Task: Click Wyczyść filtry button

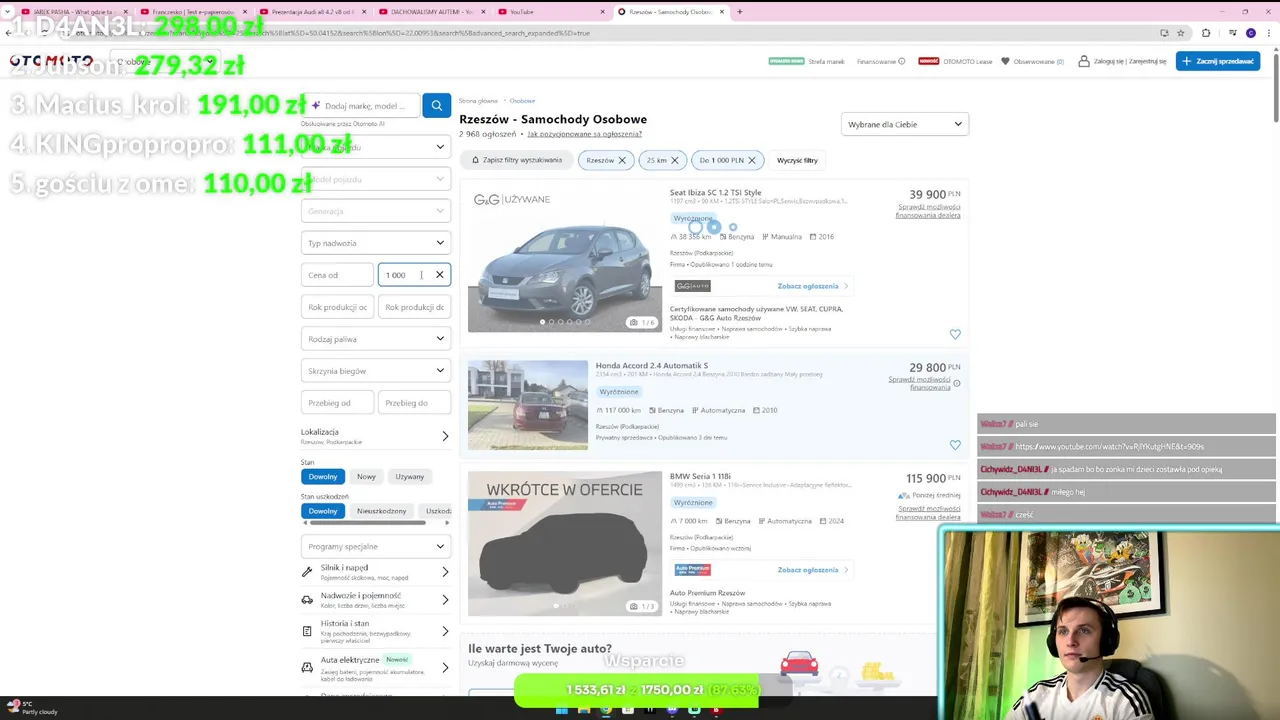Action: point(797,160)
